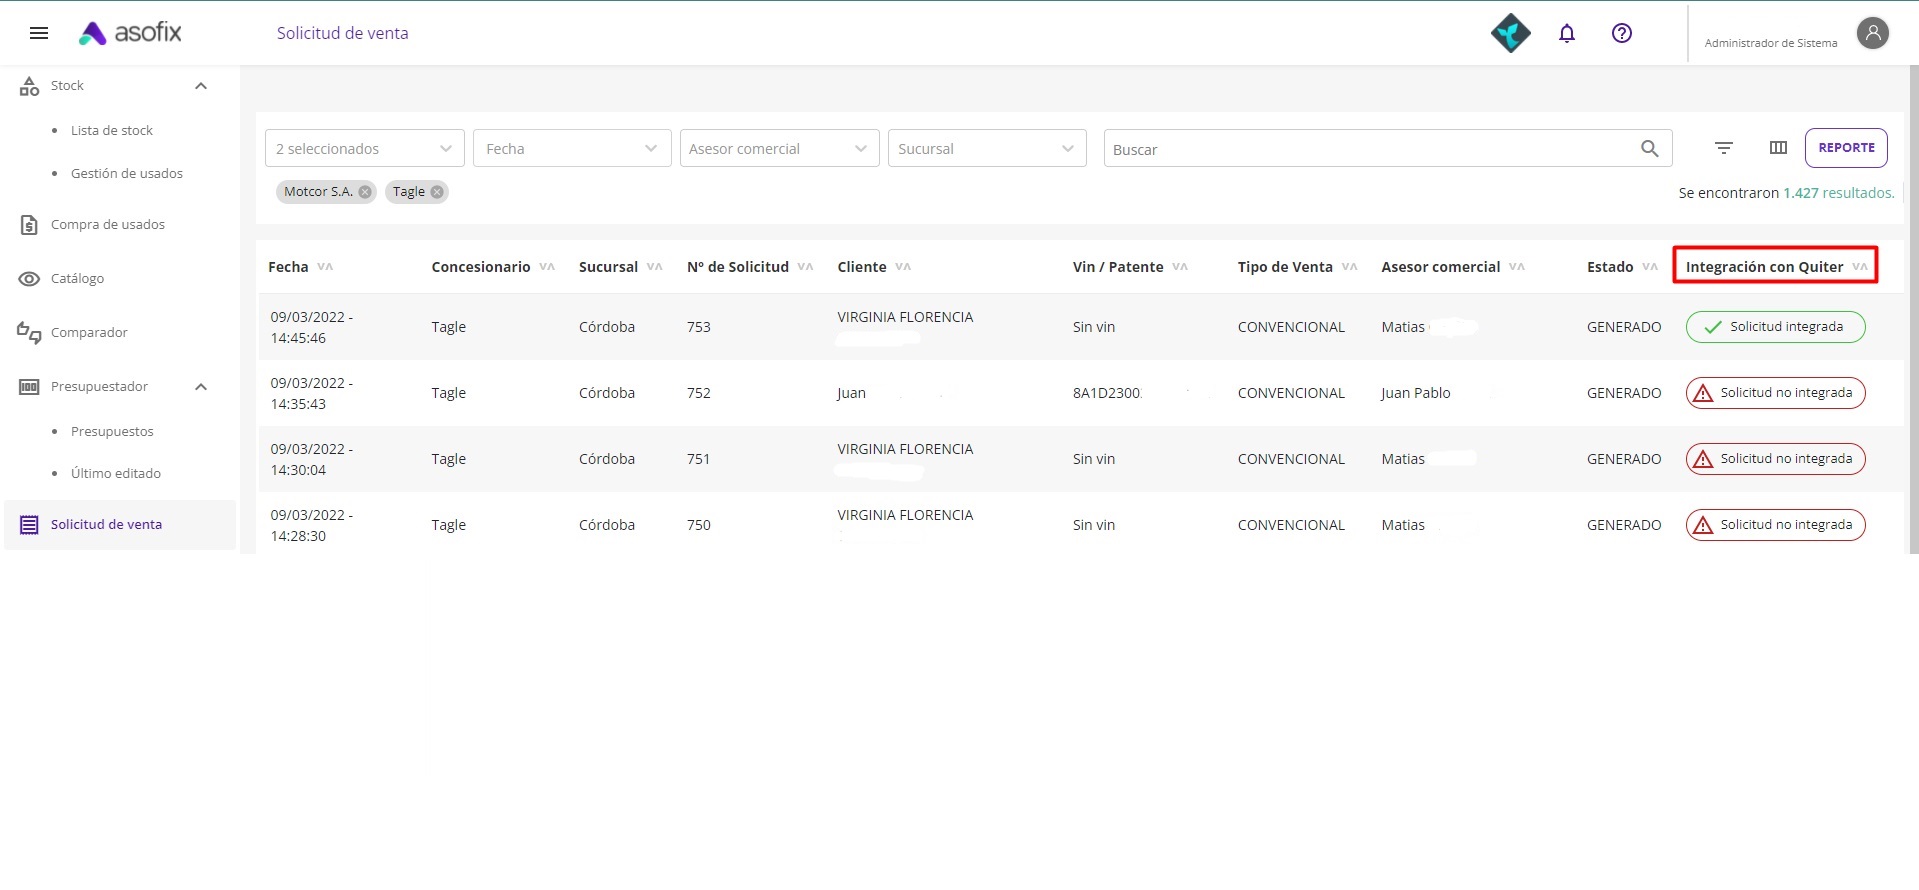
Task: Click the Catálogo eye icon
Action: pos(29,279)
